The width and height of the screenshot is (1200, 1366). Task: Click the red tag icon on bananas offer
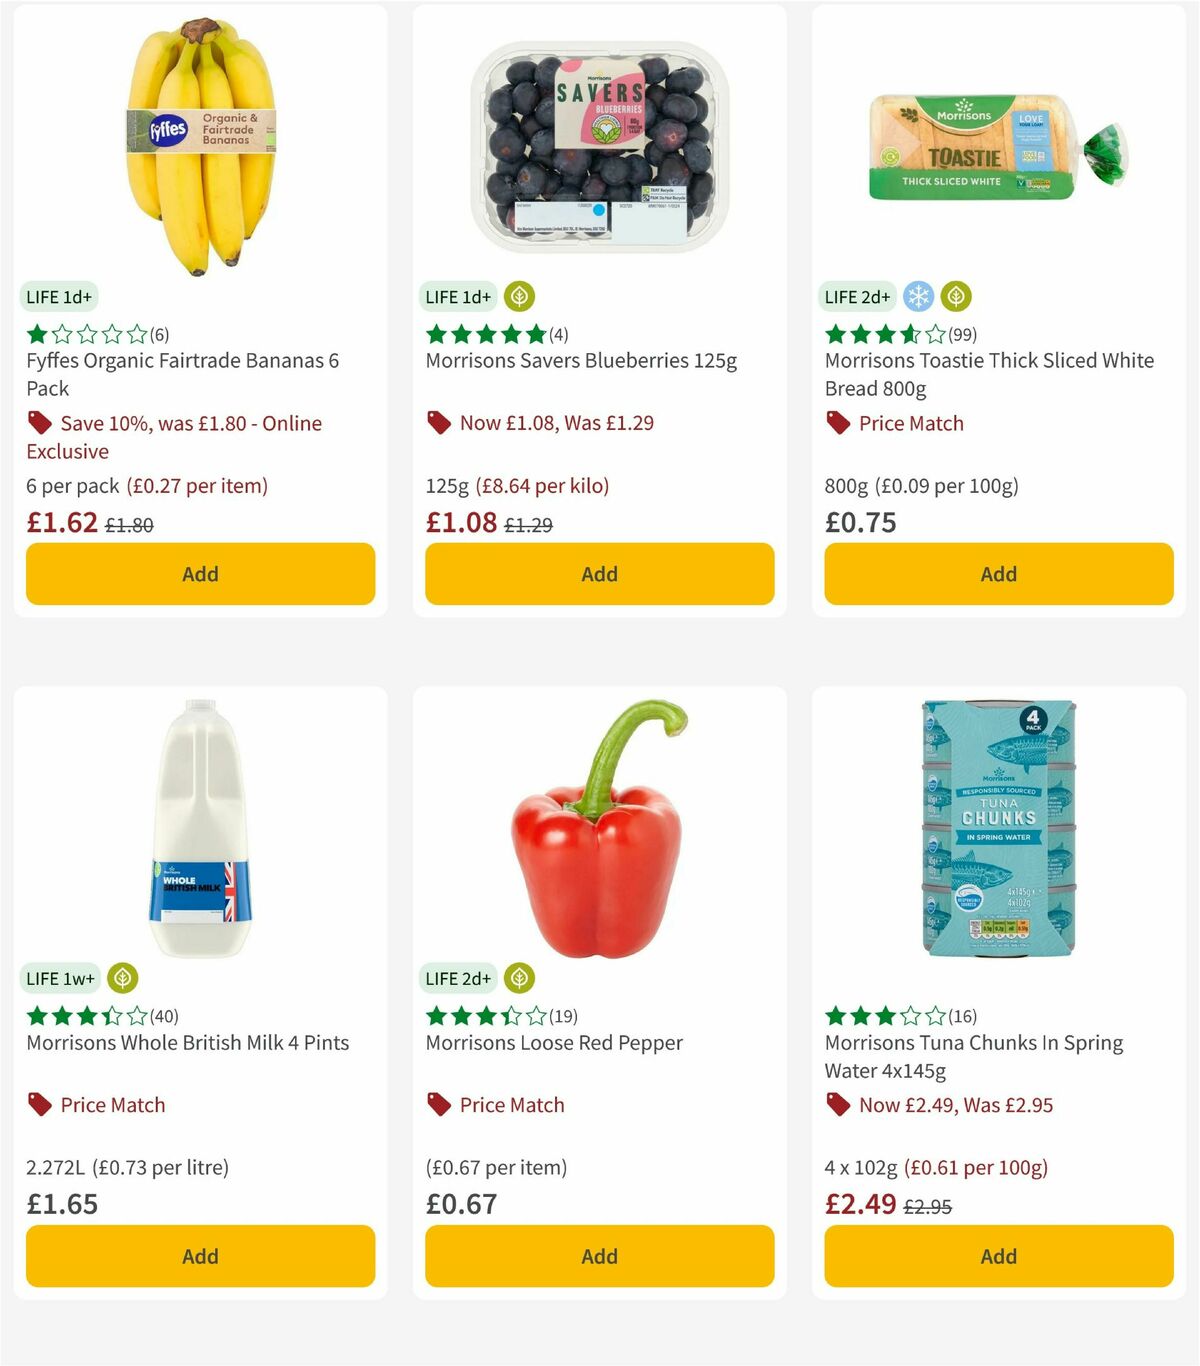39,423
